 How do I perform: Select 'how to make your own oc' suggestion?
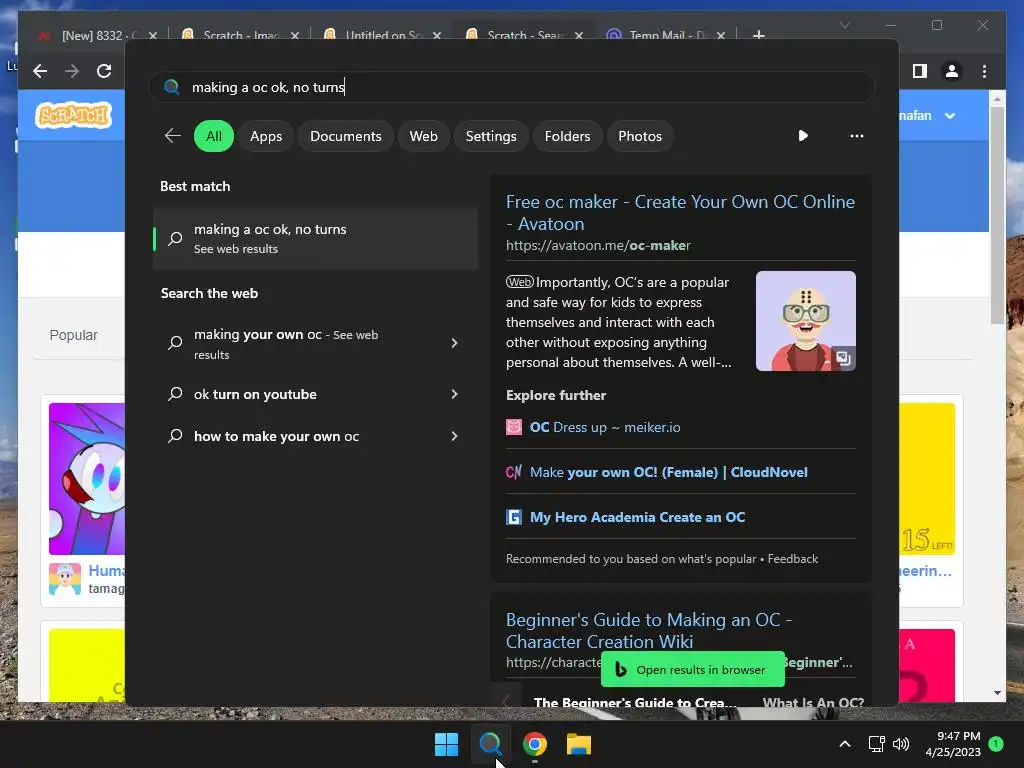pyautogui.click(x=276, y=436)
